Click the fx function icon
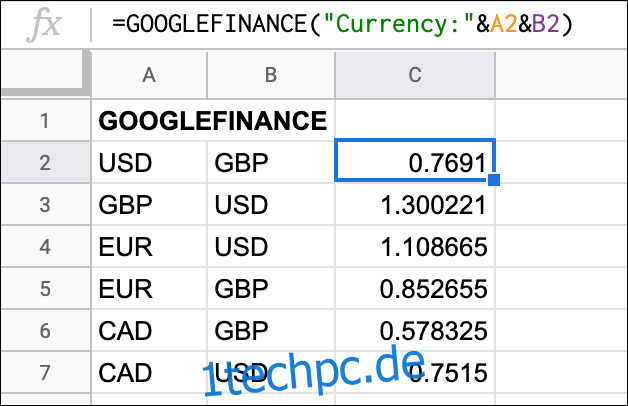This screenshot has width=628, height=406. point(44,25)
